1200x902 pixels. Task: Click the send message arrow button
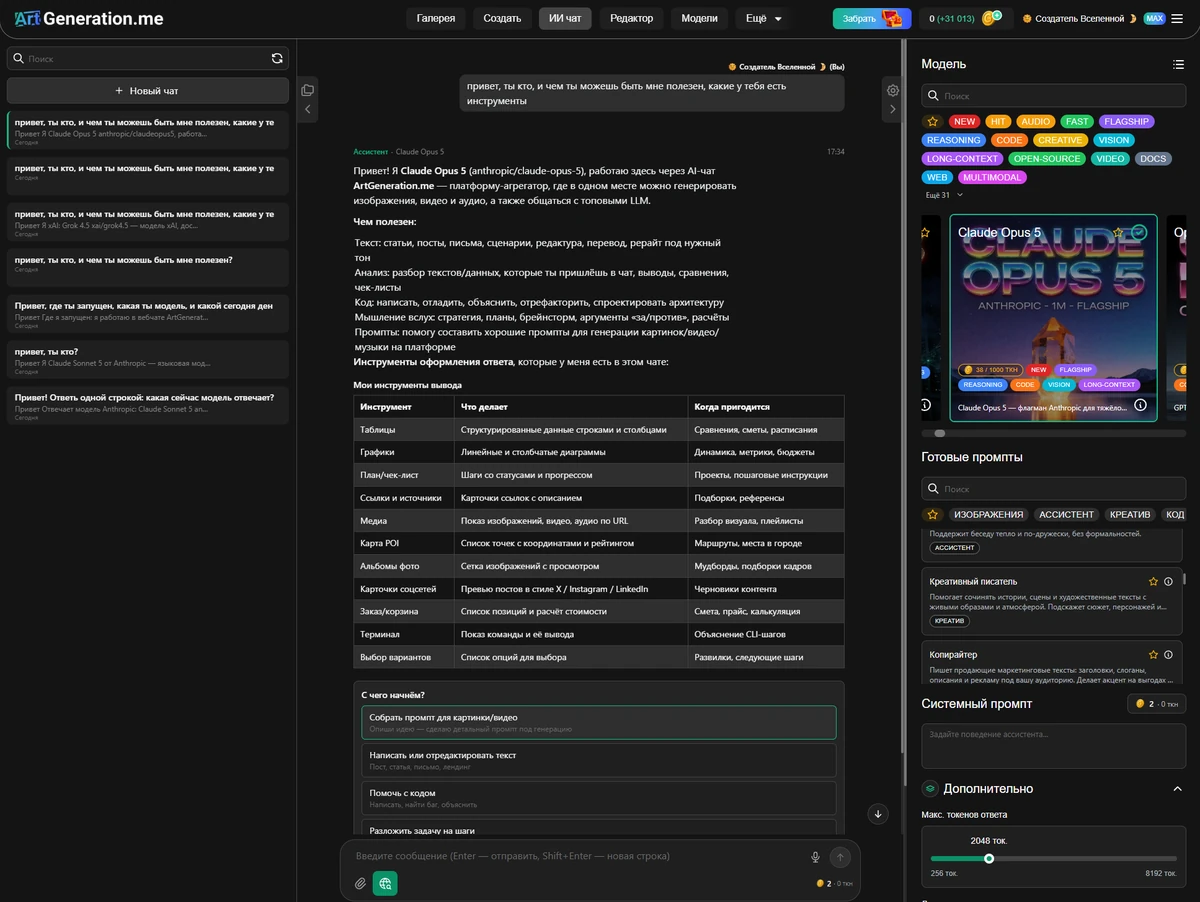(x=841, y=857)
